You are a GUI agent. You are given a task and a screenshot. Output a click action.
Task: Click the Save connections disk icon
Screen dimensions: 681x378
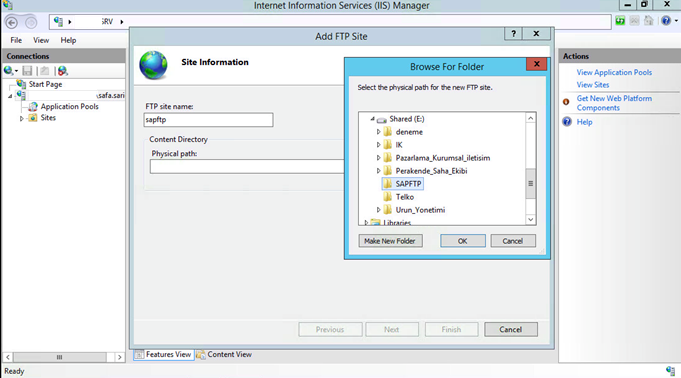27,70
